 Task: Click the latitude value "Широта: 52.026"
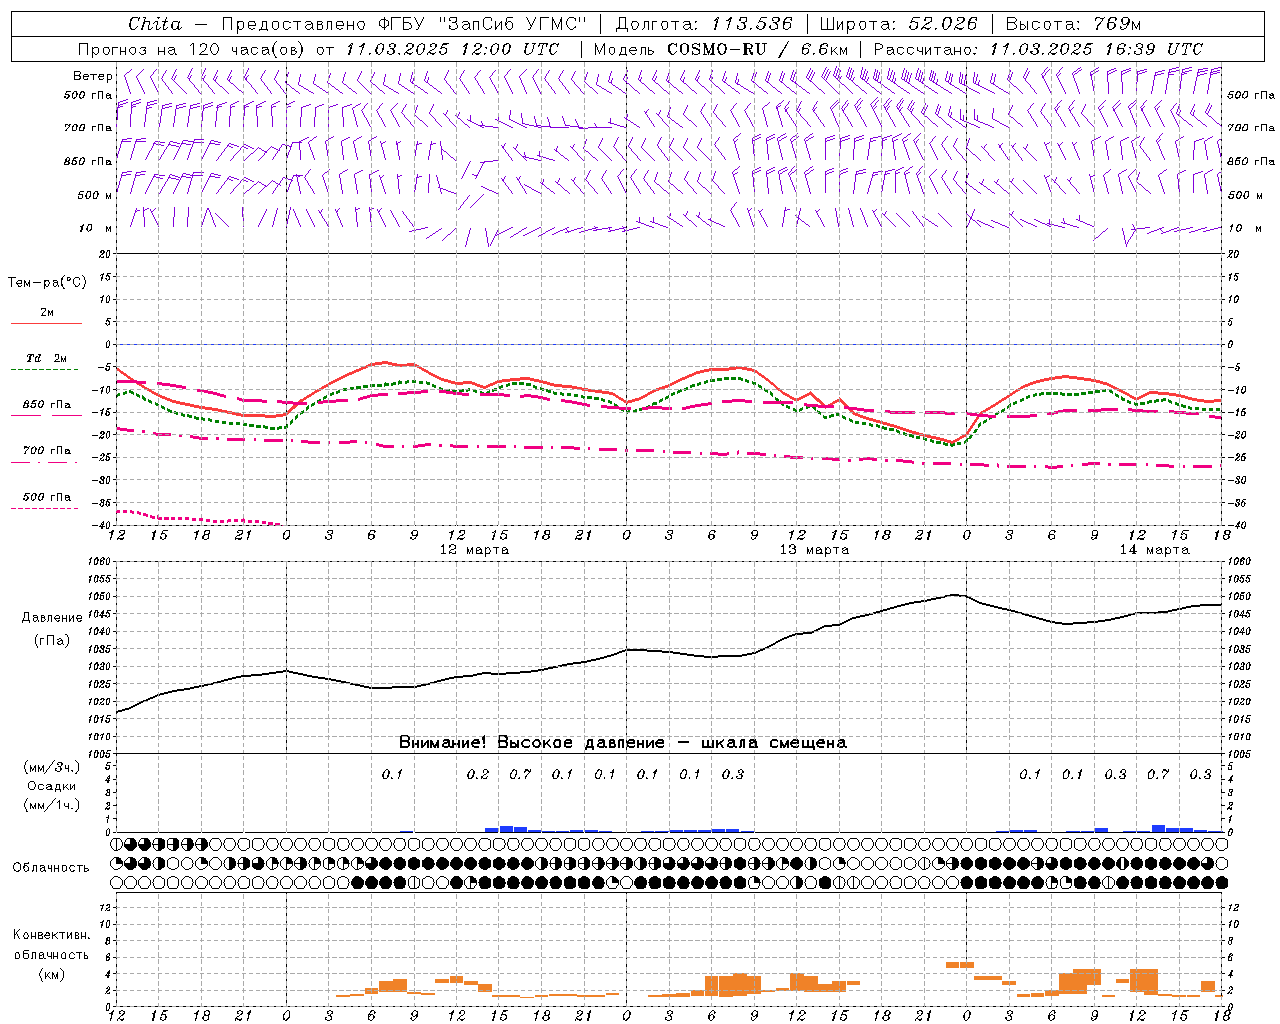click(898, 24)
